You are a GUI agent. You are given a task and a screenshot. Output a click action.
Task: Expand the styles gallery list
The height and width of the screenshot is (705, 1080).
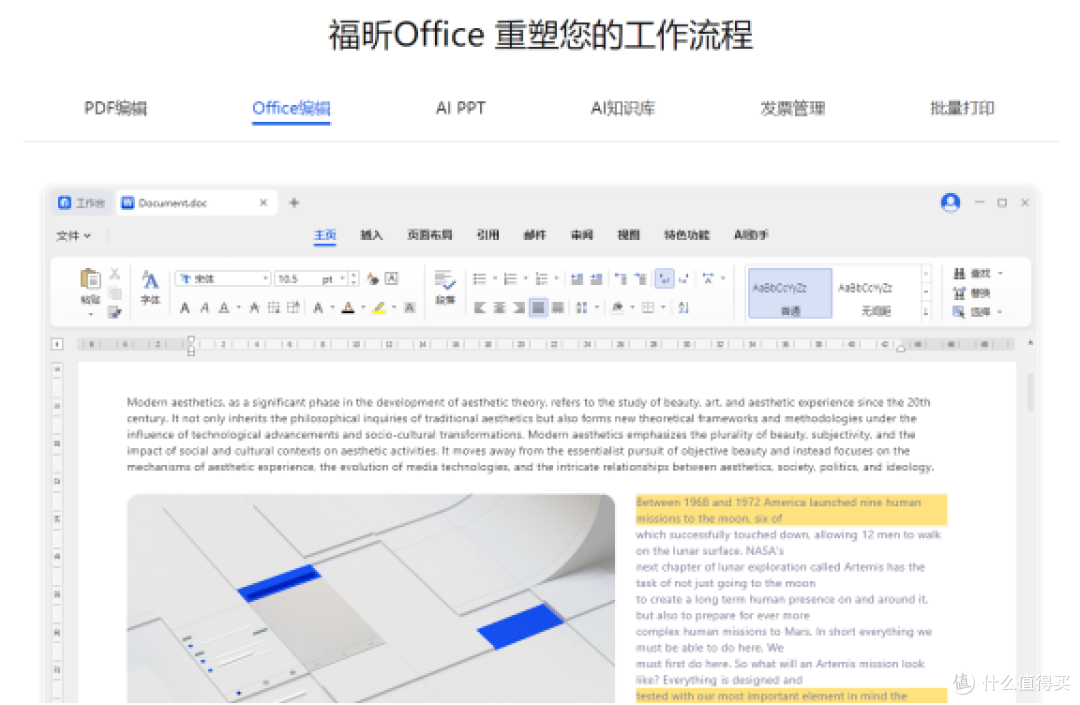tap(926, 312)
